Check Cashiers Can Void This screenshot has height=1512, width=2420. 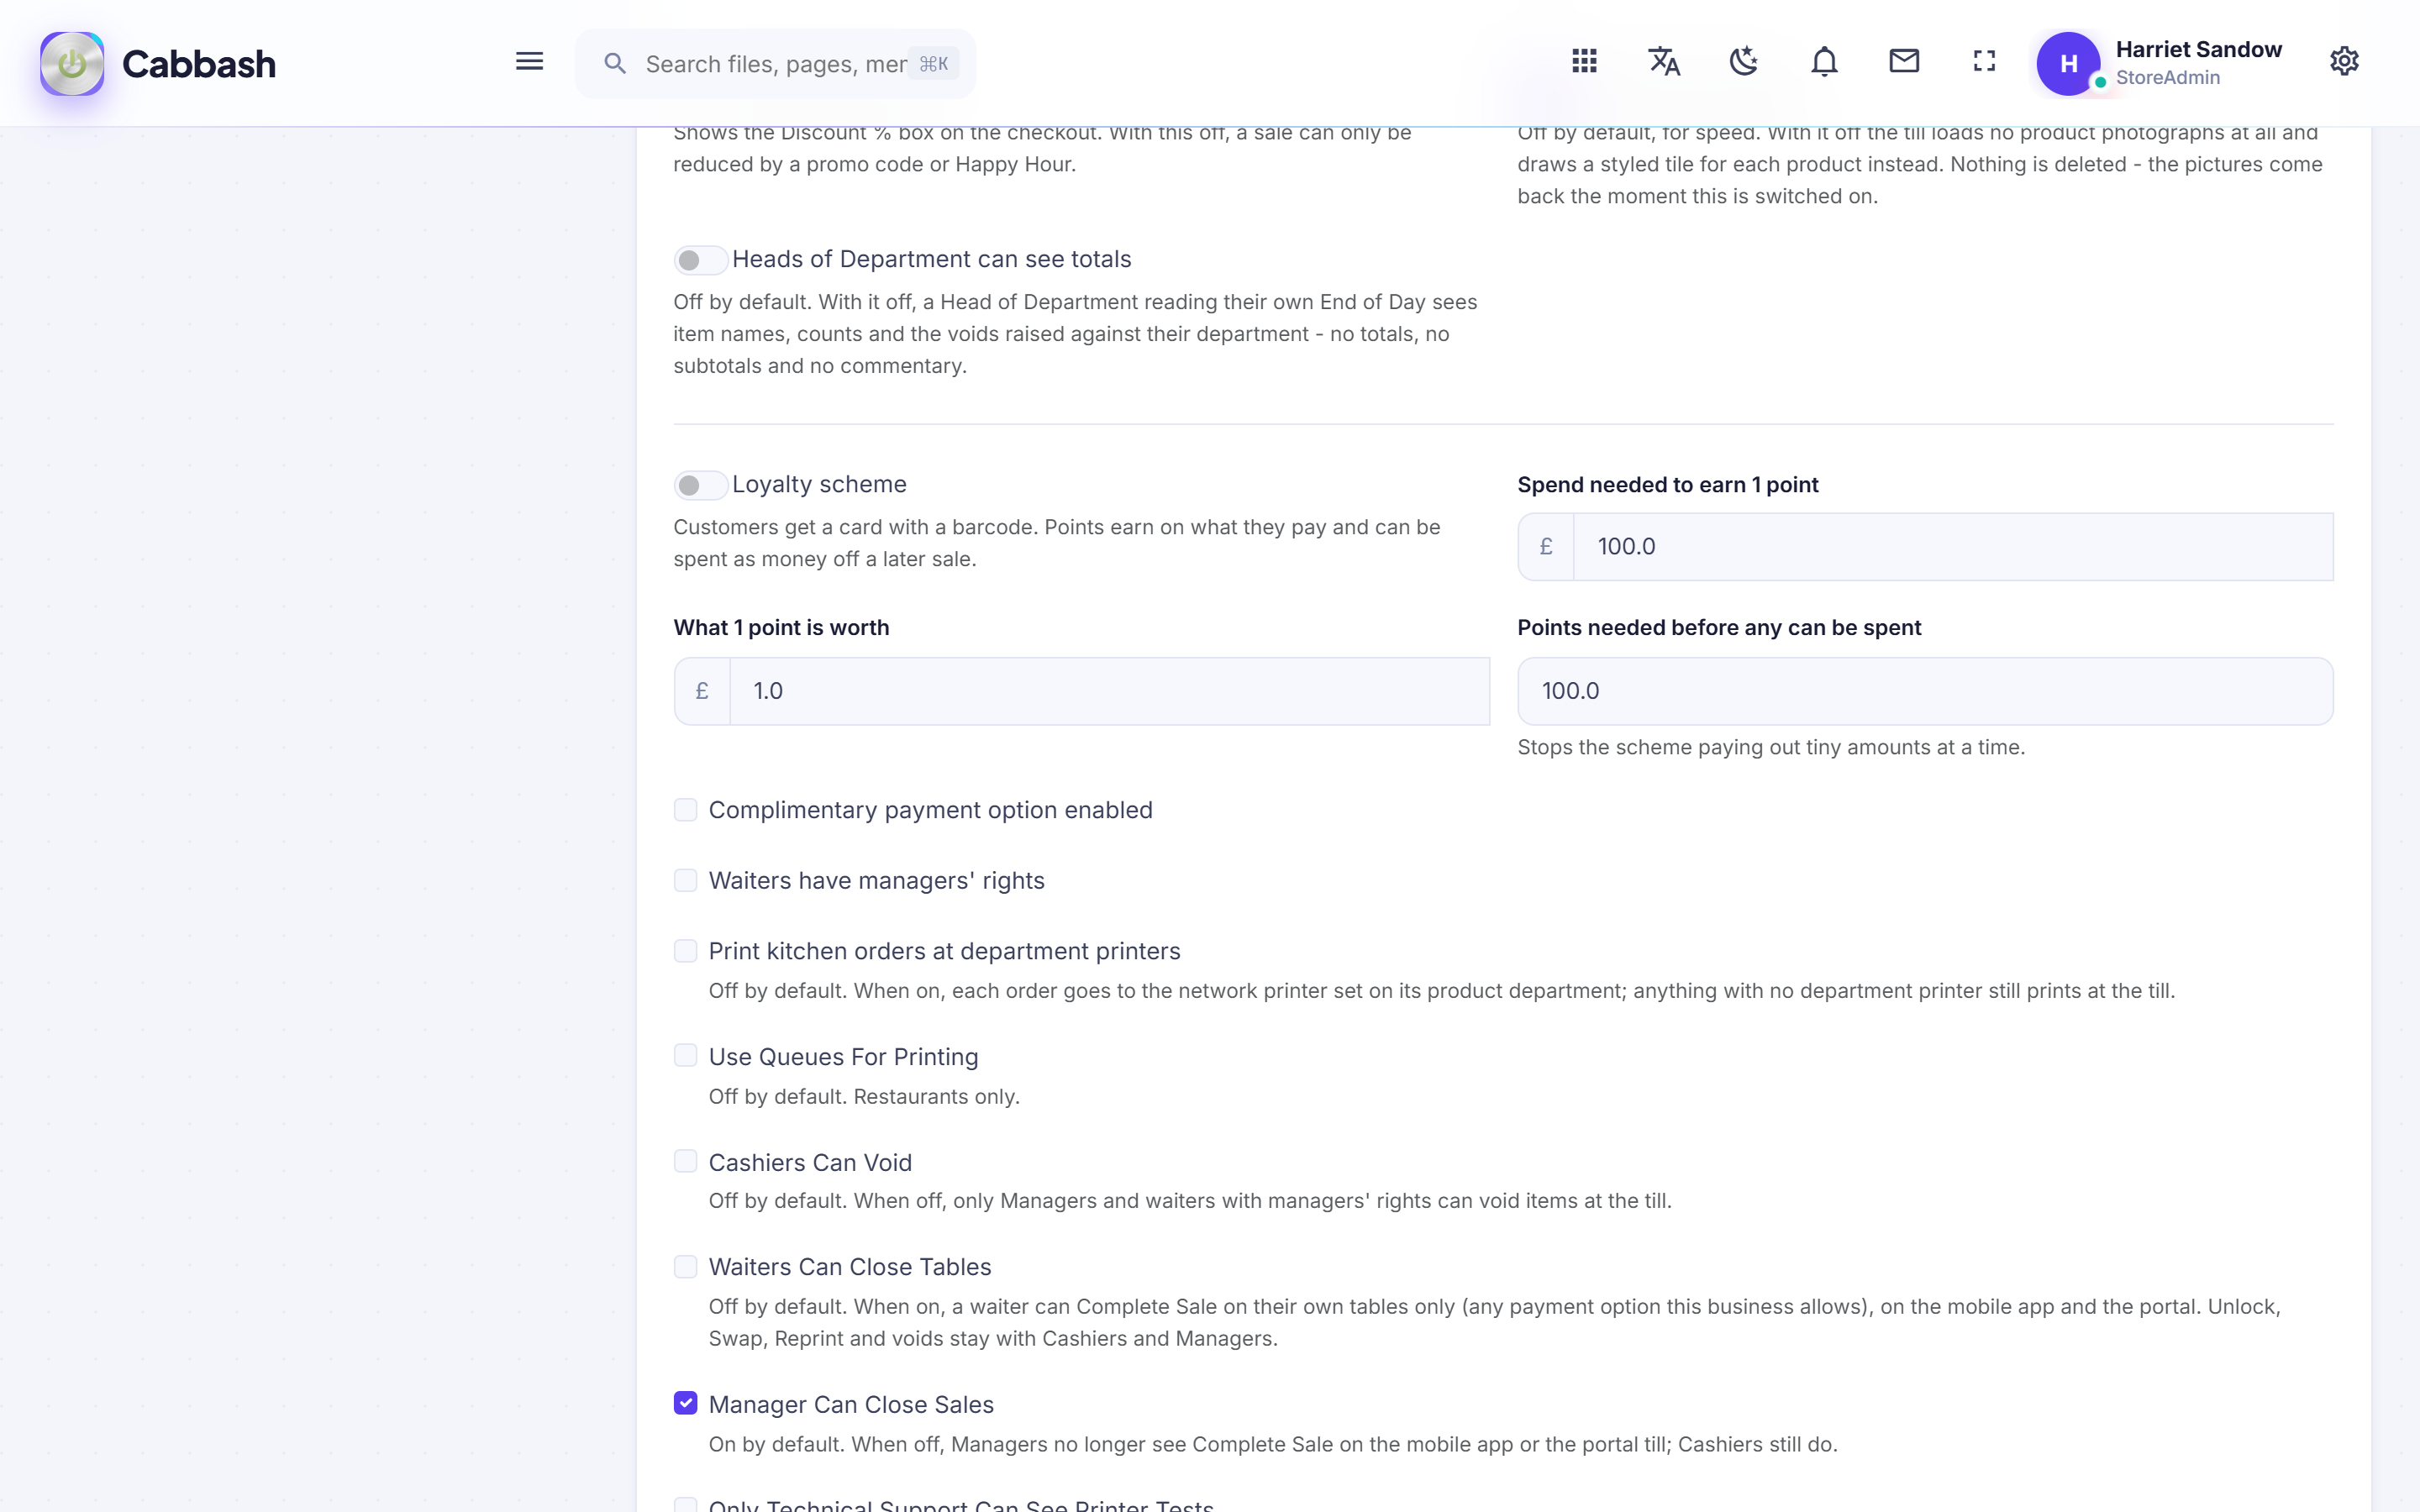point(685,1161)
